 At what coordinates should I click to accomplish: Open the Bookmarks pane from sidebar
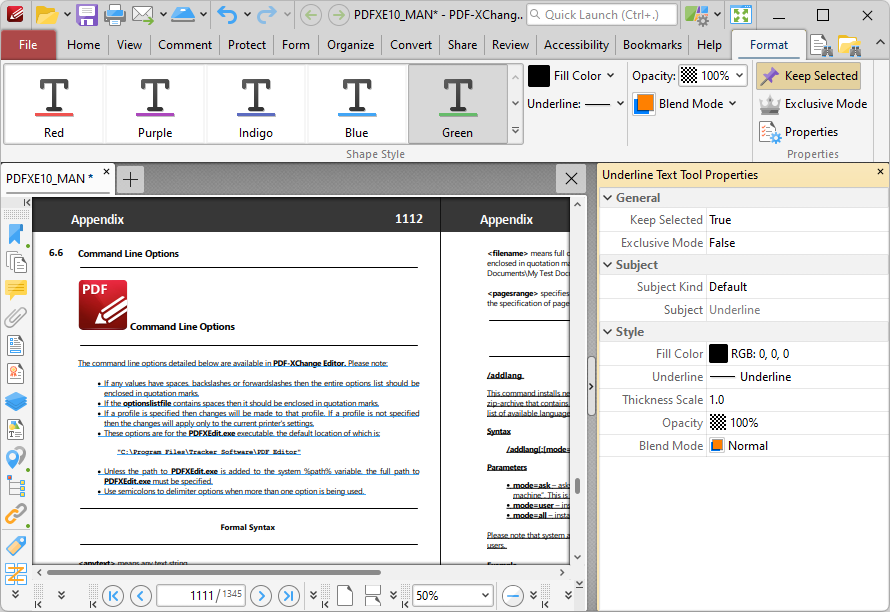16,234
